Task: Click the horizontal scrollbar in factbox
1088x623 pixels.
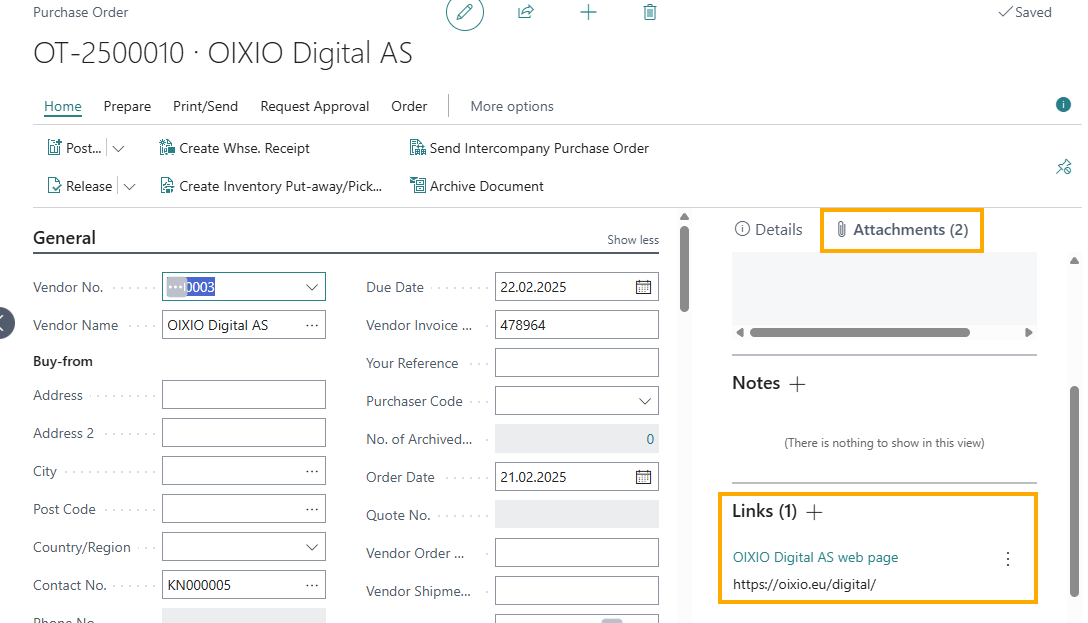Action: pyautogui.click(x=859, y=332)
